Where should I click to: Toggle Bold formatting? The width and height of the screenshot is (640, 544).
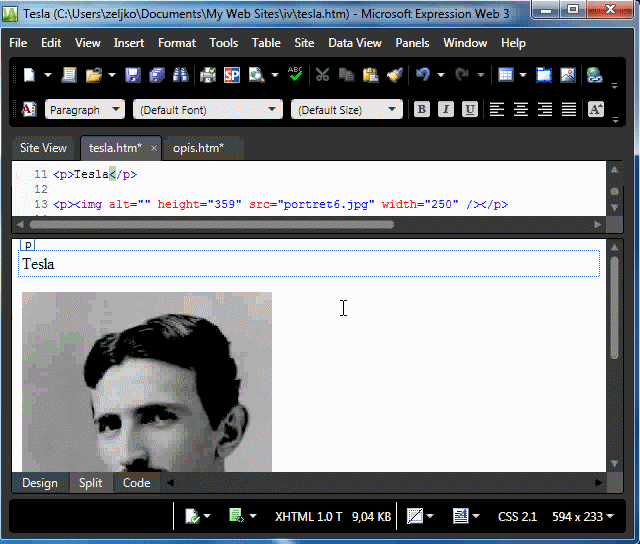(422, 110)
